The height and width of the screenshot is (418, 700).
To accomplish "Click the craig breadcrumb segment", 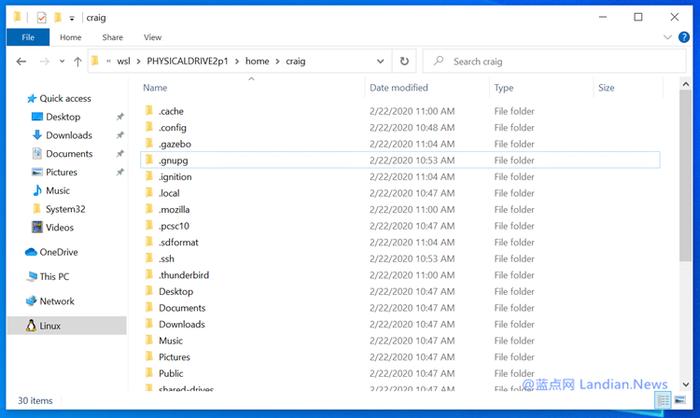I will [x=296, y=61].
